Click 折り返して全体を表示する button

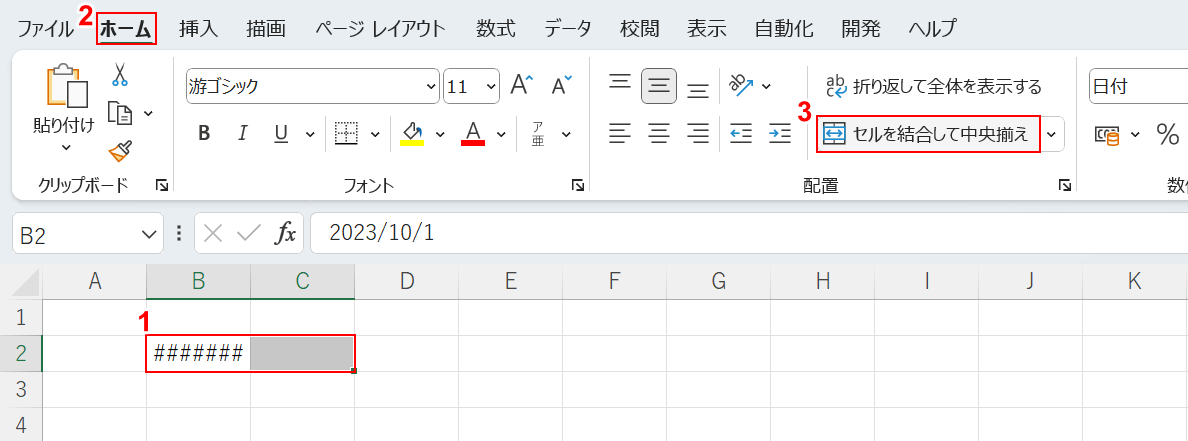tap(934, 86)
